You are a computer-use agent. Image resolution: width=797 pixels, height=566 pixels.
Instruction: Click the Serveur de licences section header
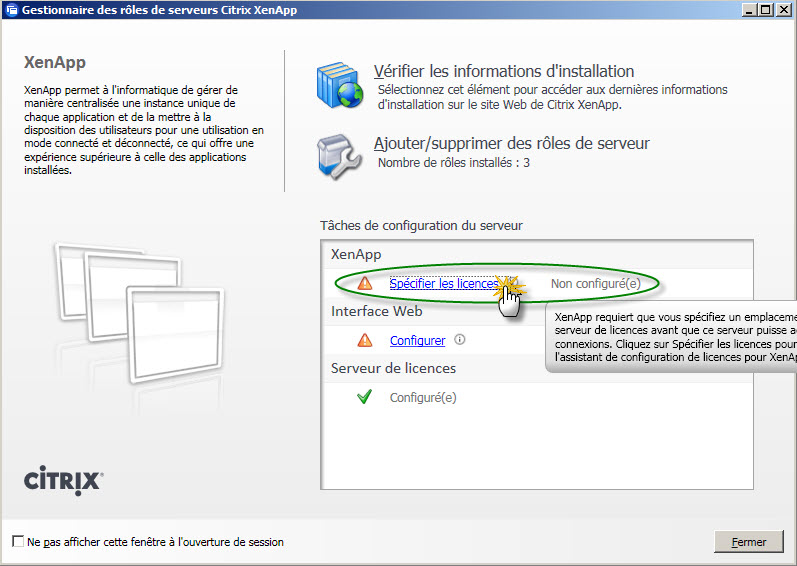tap(393, 368)
